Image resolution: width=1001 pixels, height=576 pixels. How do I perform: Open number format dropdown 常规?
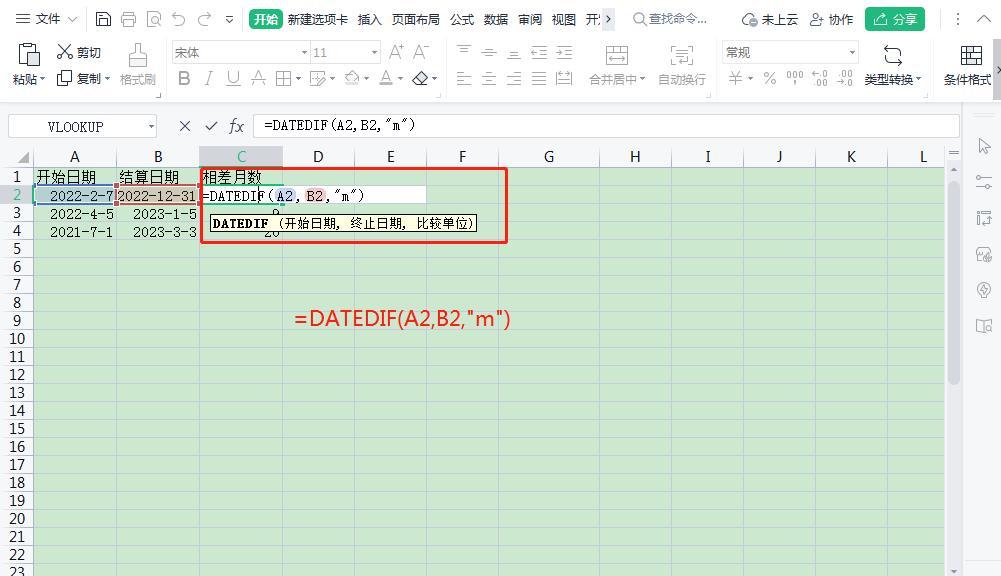point(852,52)
